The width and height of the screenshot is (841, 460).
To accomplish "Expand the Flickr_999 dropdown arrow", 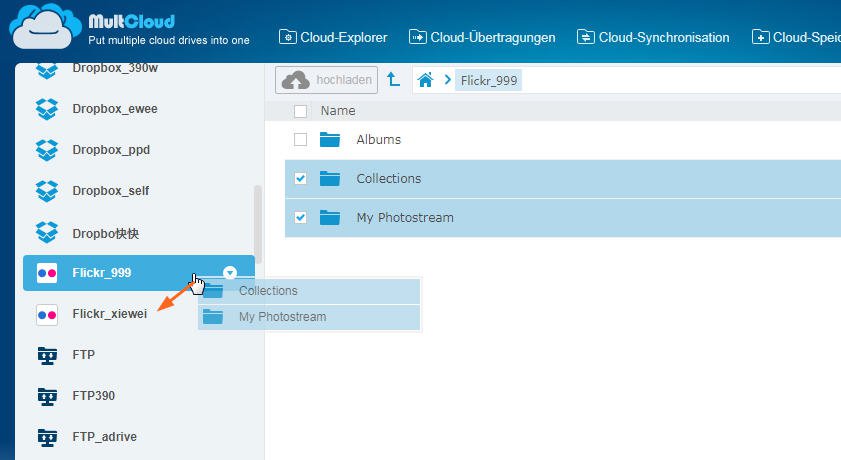I will (230, 272).
